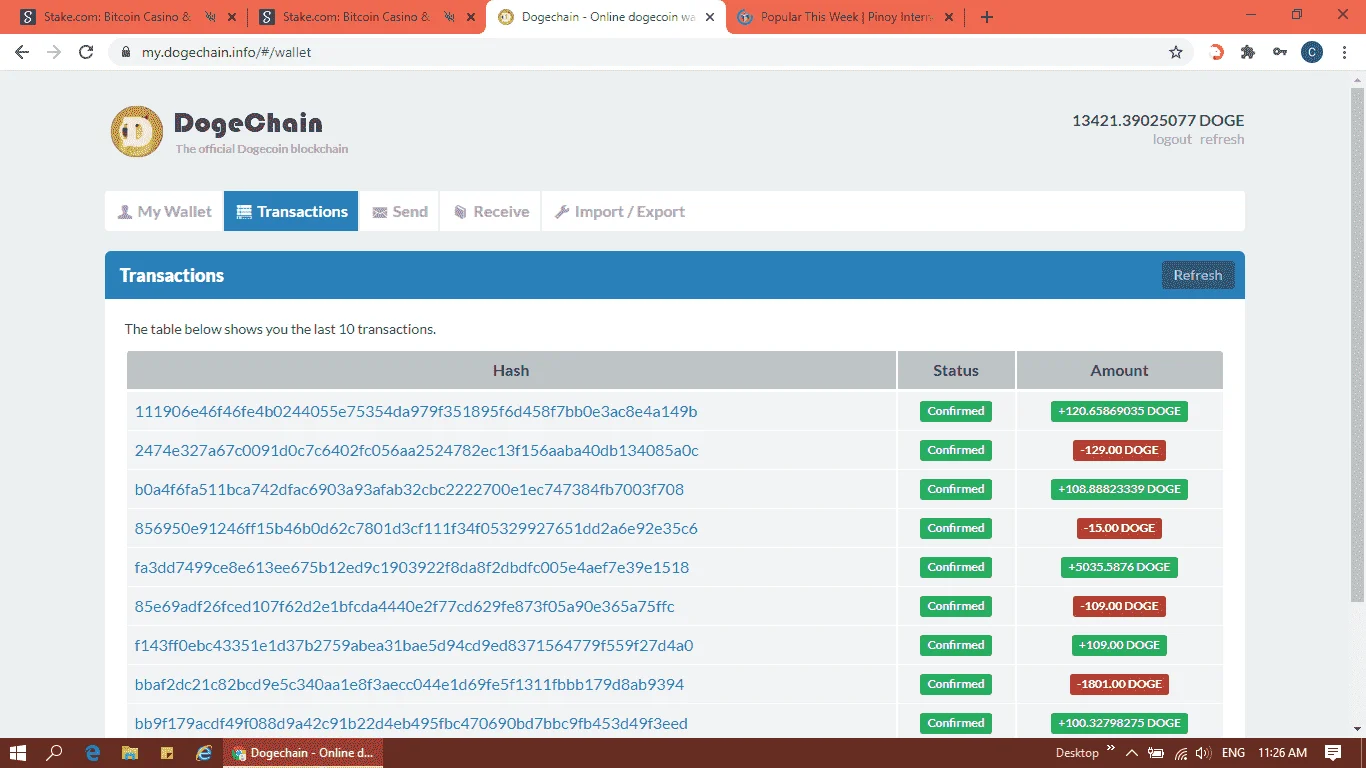Bookmark this page with the star icon

[1176, 52]
